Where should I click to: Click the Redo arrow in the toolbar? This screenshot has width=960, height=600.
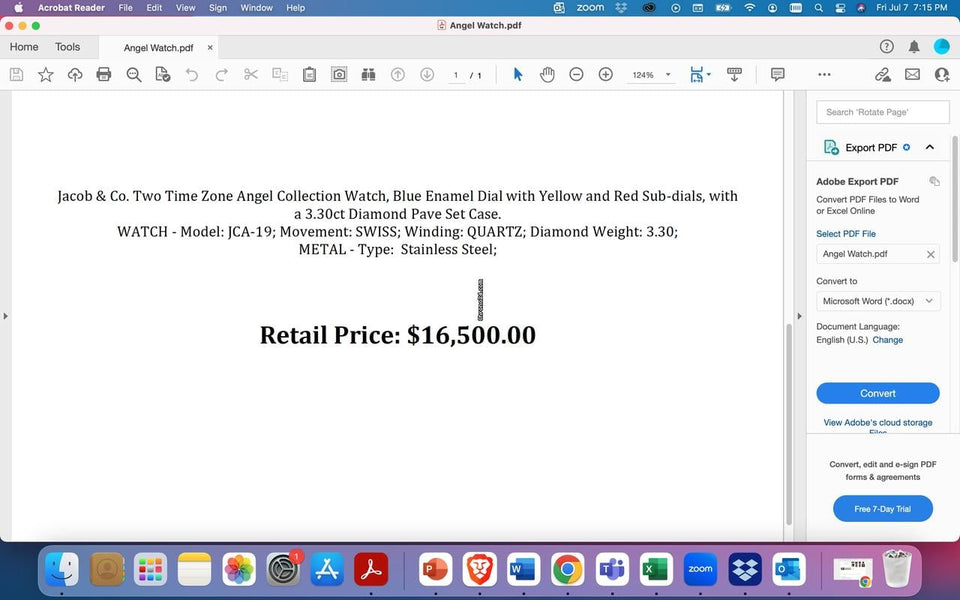pos(221,75)
